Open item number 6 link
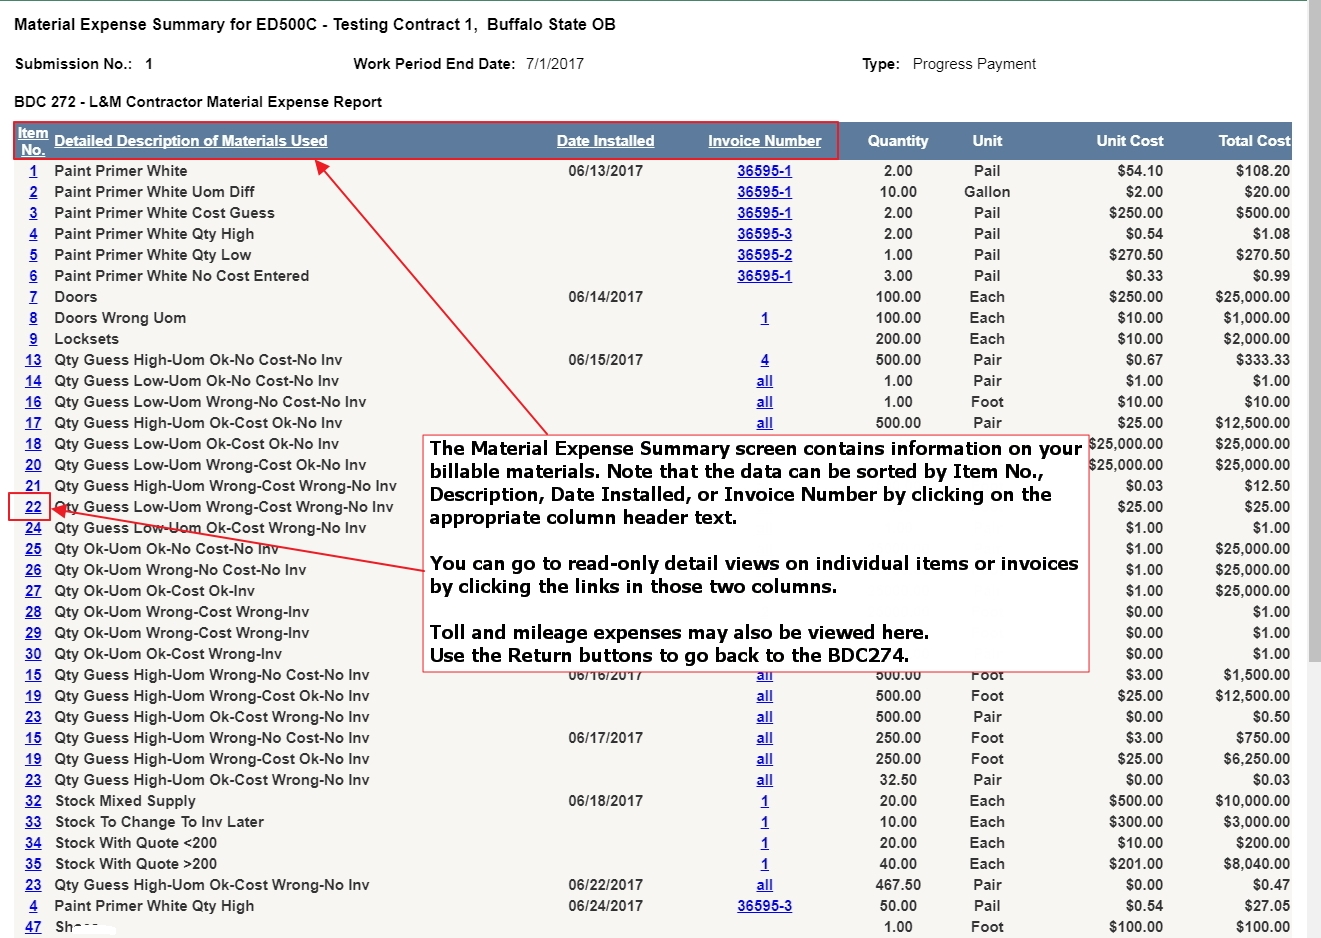The height and width of the screenshot is (938, 1321). pyautogui.click(x=33, y=276)
